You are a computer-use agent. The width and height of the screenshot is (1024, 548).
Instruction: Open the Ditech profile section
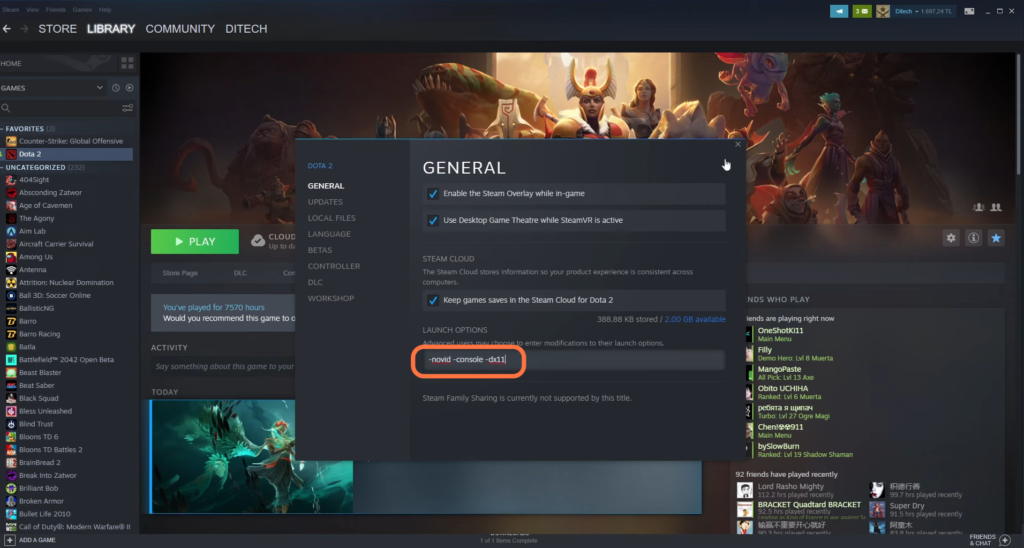point(246,29)
